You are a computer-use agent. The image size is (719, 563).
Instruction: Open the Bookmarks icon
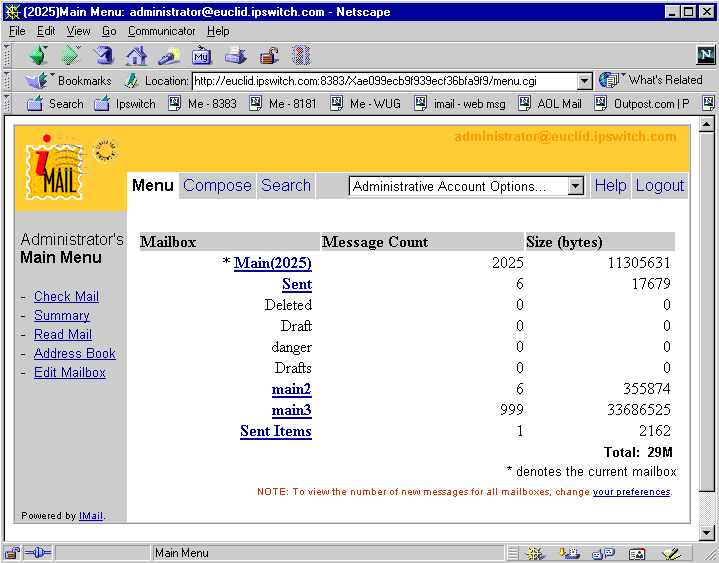(37, 81)
